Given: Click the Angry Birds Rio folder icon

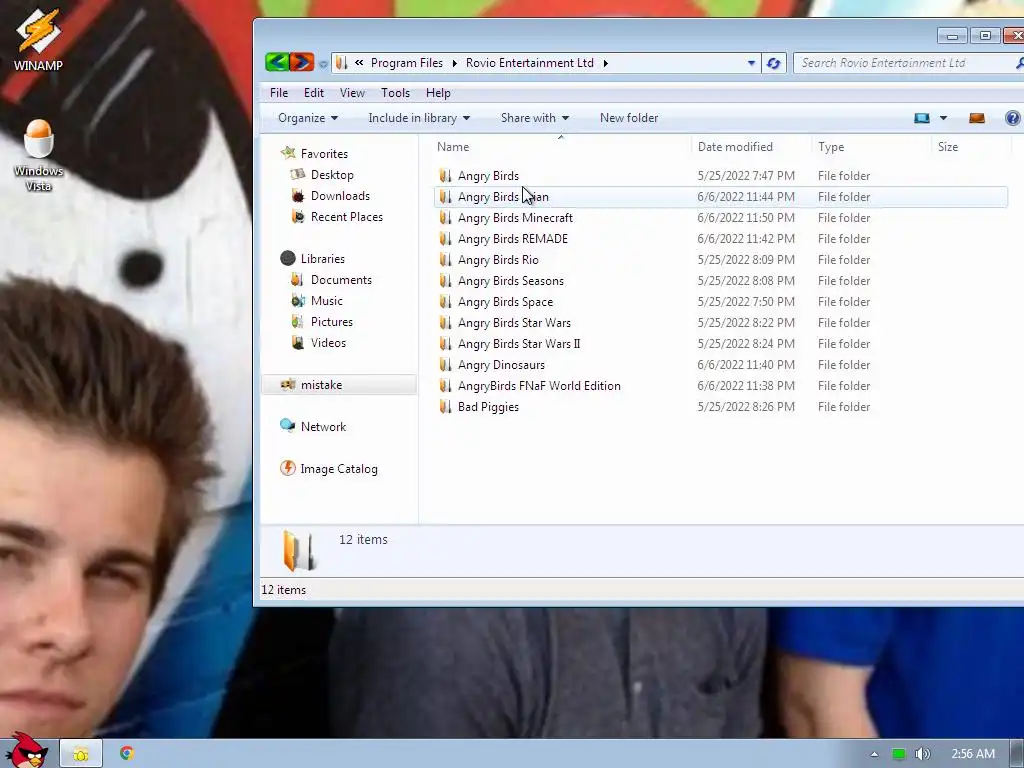Looking at the screenshot, I should pos(445,260).
